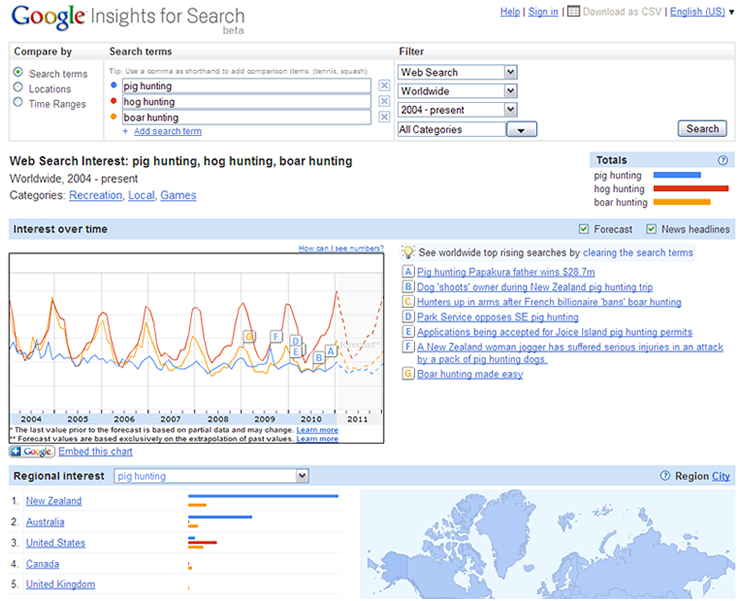This screenshot has height=601, width=741.
Task: Click the Sign in link
Action: 543,11
